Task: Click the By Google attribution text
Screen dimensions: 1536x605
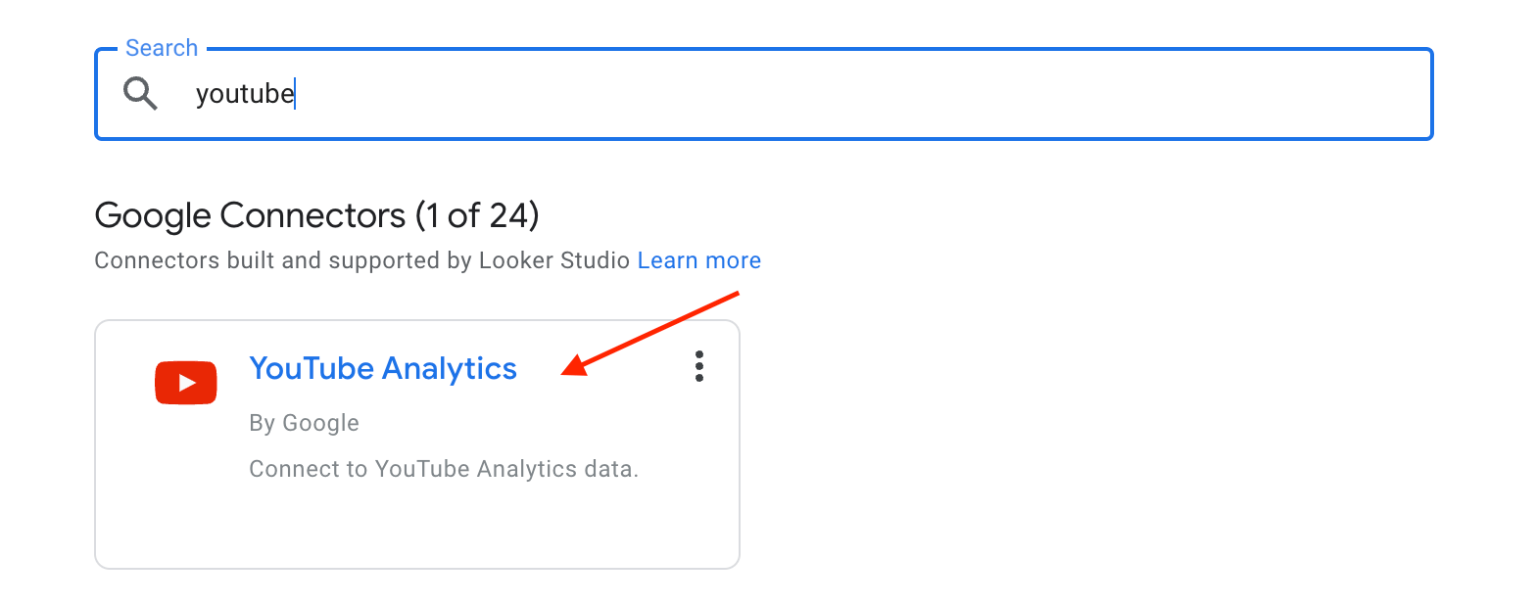Action: click(303, 422)
